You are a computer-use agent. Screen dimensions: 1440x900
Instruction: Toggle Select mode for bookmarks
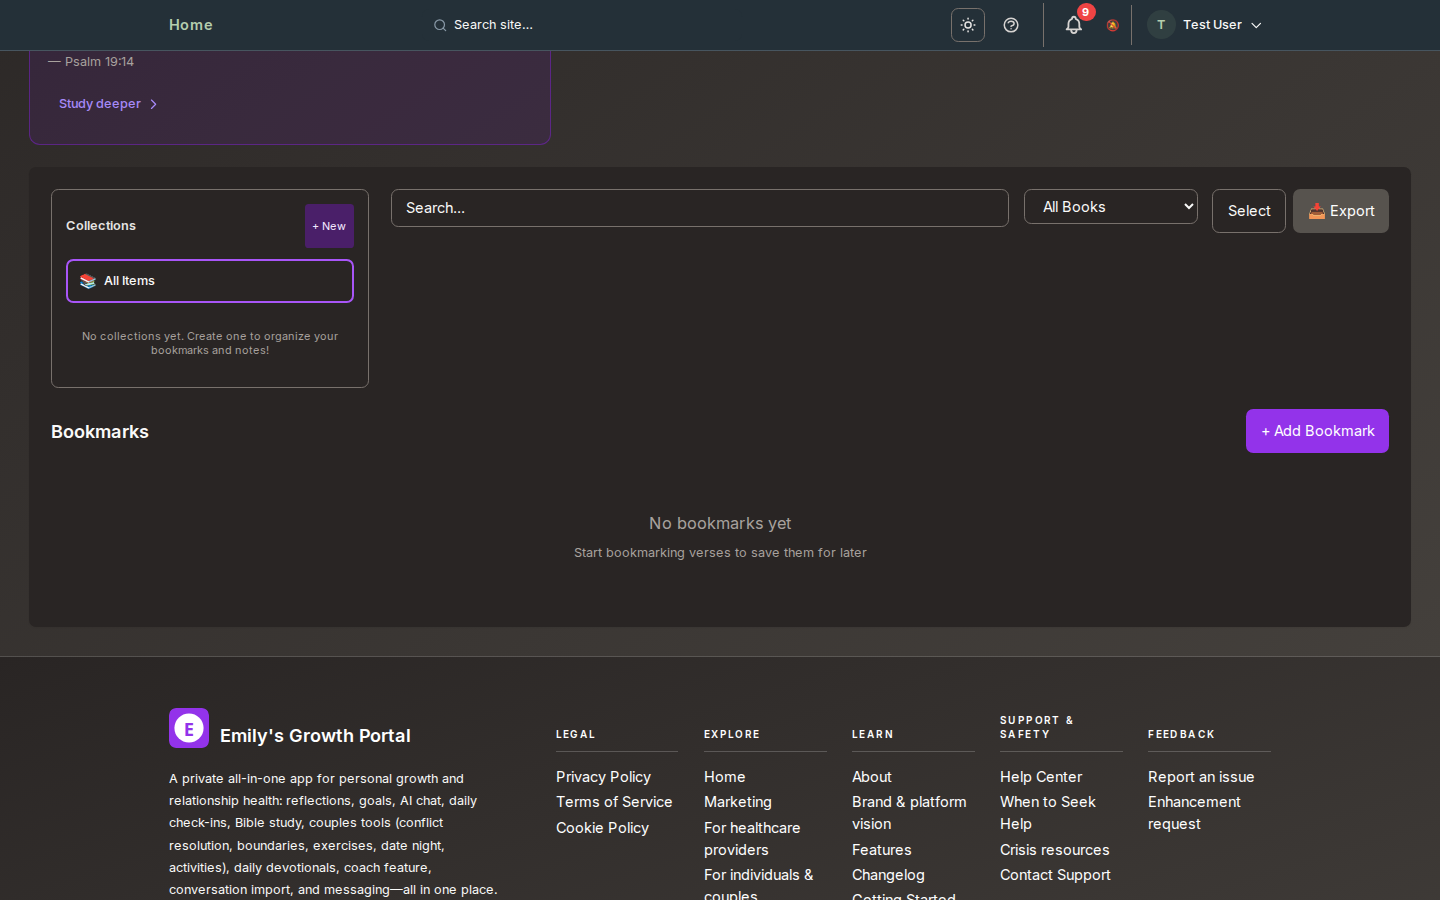(x=1248, y=211)
